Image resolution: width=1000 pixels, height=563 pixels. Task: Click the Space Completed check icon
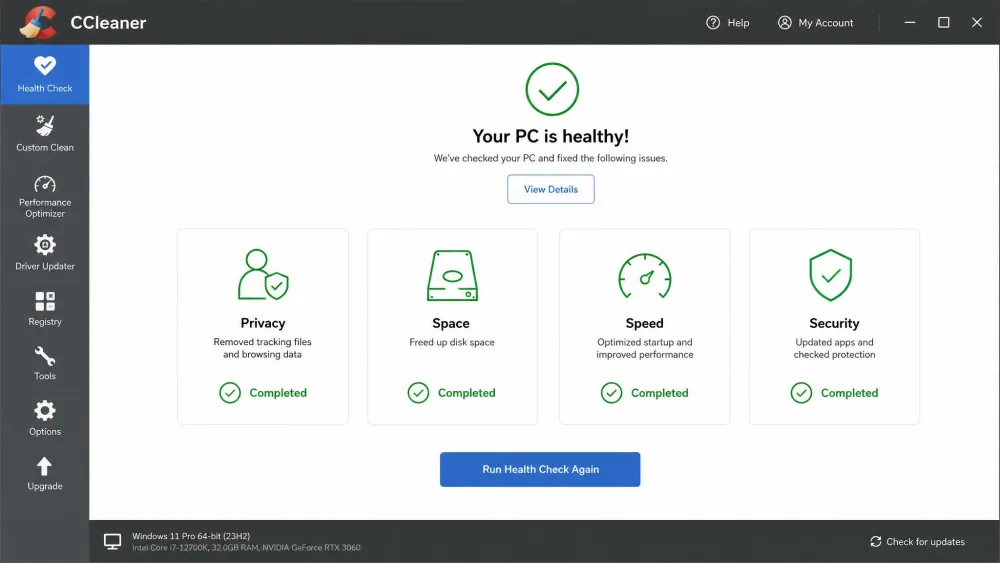tap(418, 393)
